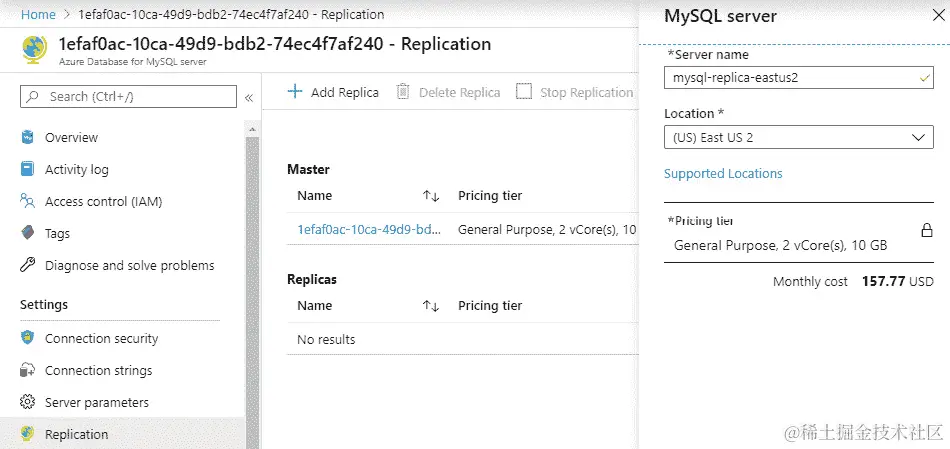Click the Replicas table Name header

(x=314, y=306)
